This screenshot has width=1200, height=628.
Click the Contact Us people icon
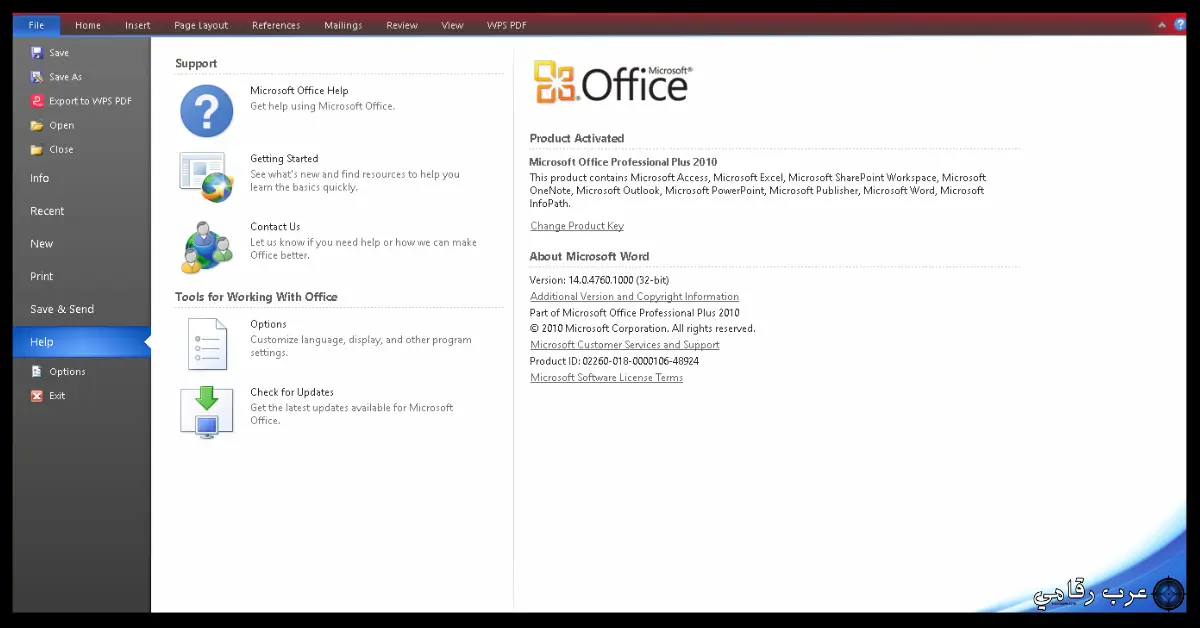(206, 246)
